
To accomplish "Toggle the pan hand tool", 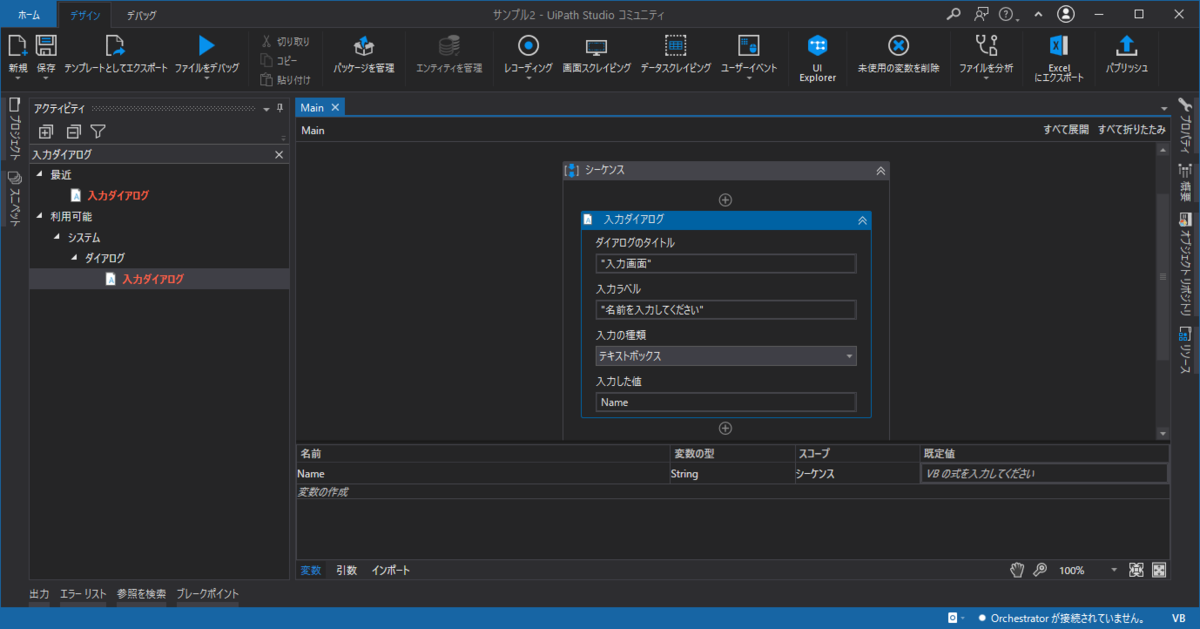I will pyautogui.click(x=1017, y=570).
